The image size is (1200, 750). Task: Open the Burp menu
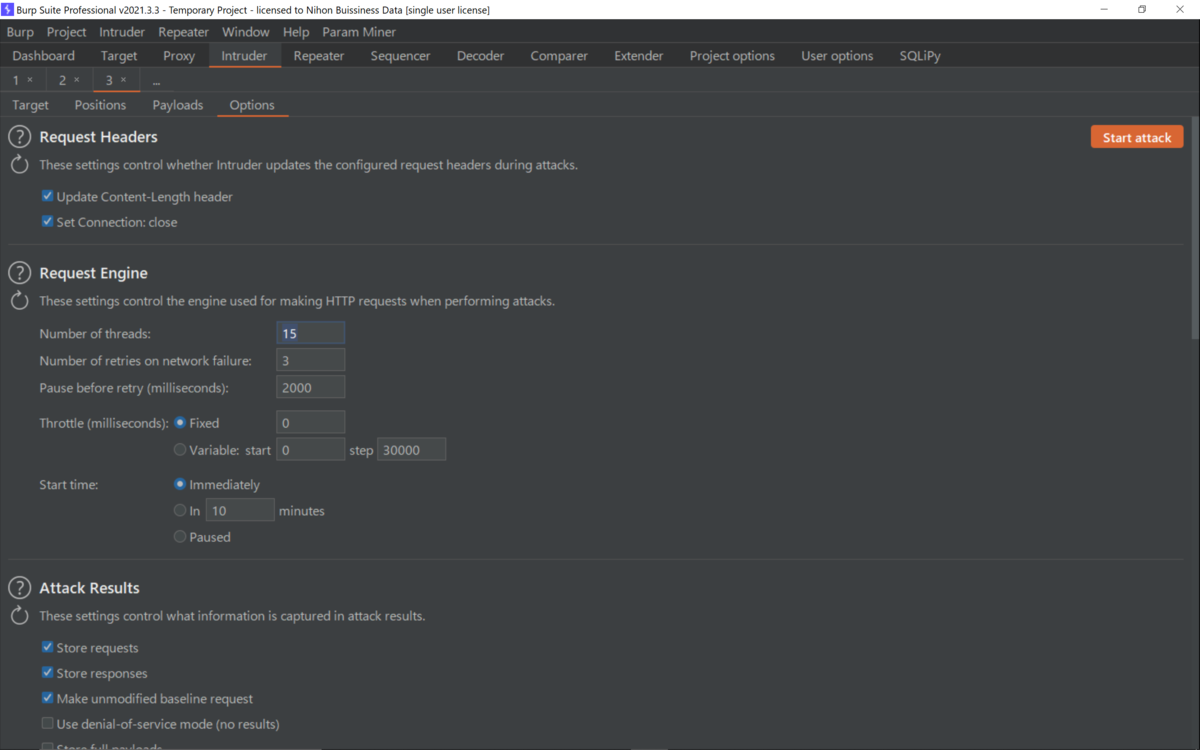[20, 32]
